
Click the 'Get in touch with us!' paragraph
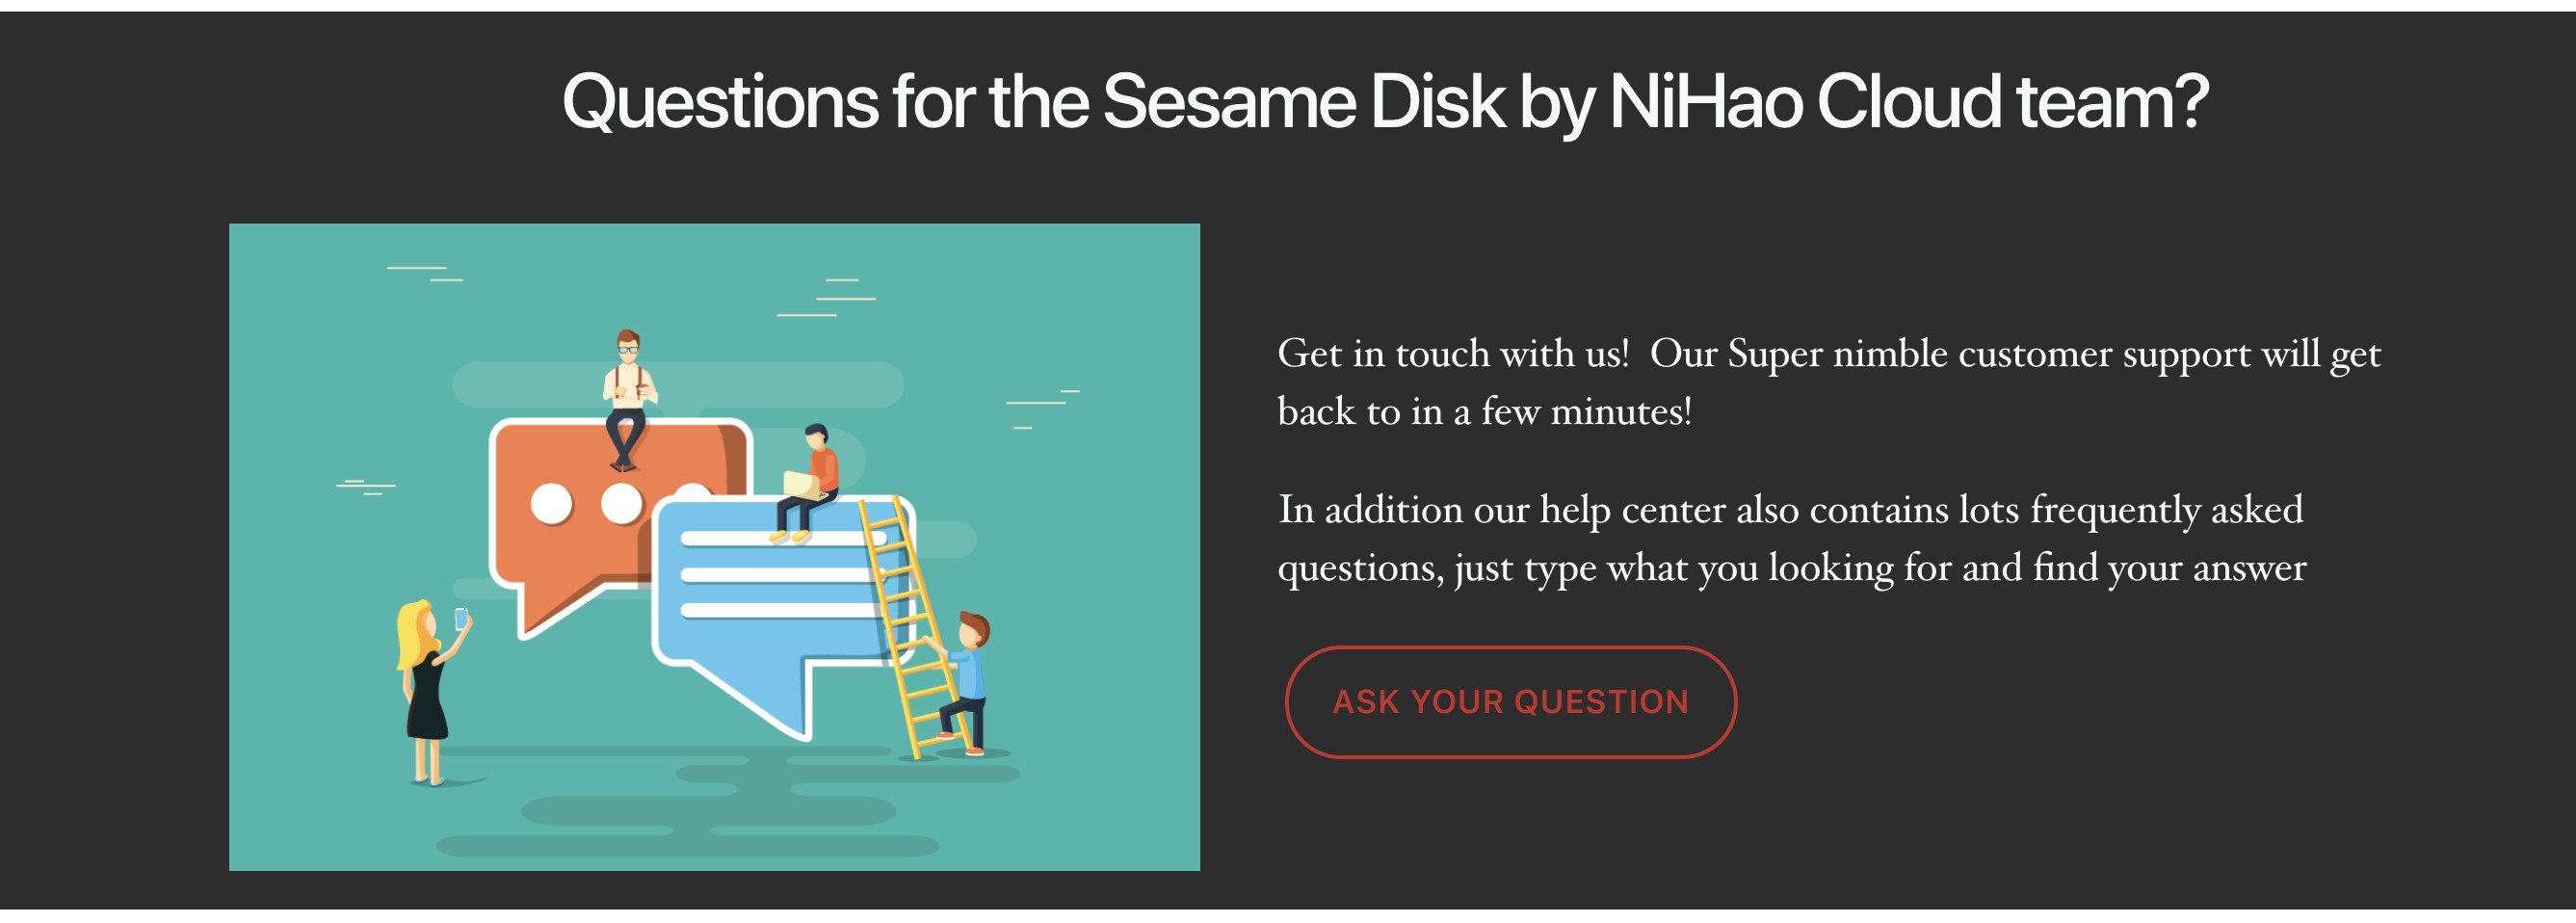tap(1829, 382)
